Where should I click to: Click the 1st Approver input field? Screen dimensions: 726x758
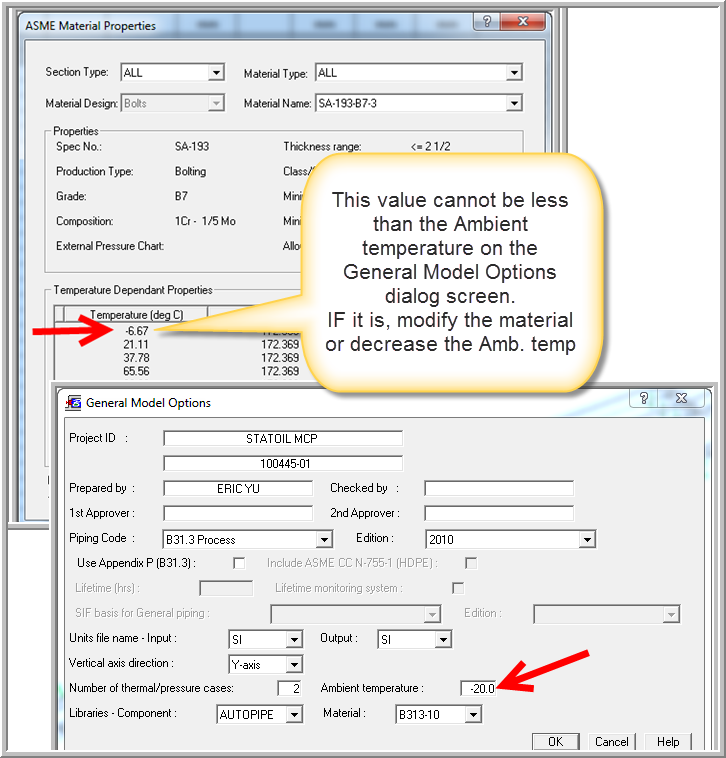pyautogui.click(x=238, y=513)
